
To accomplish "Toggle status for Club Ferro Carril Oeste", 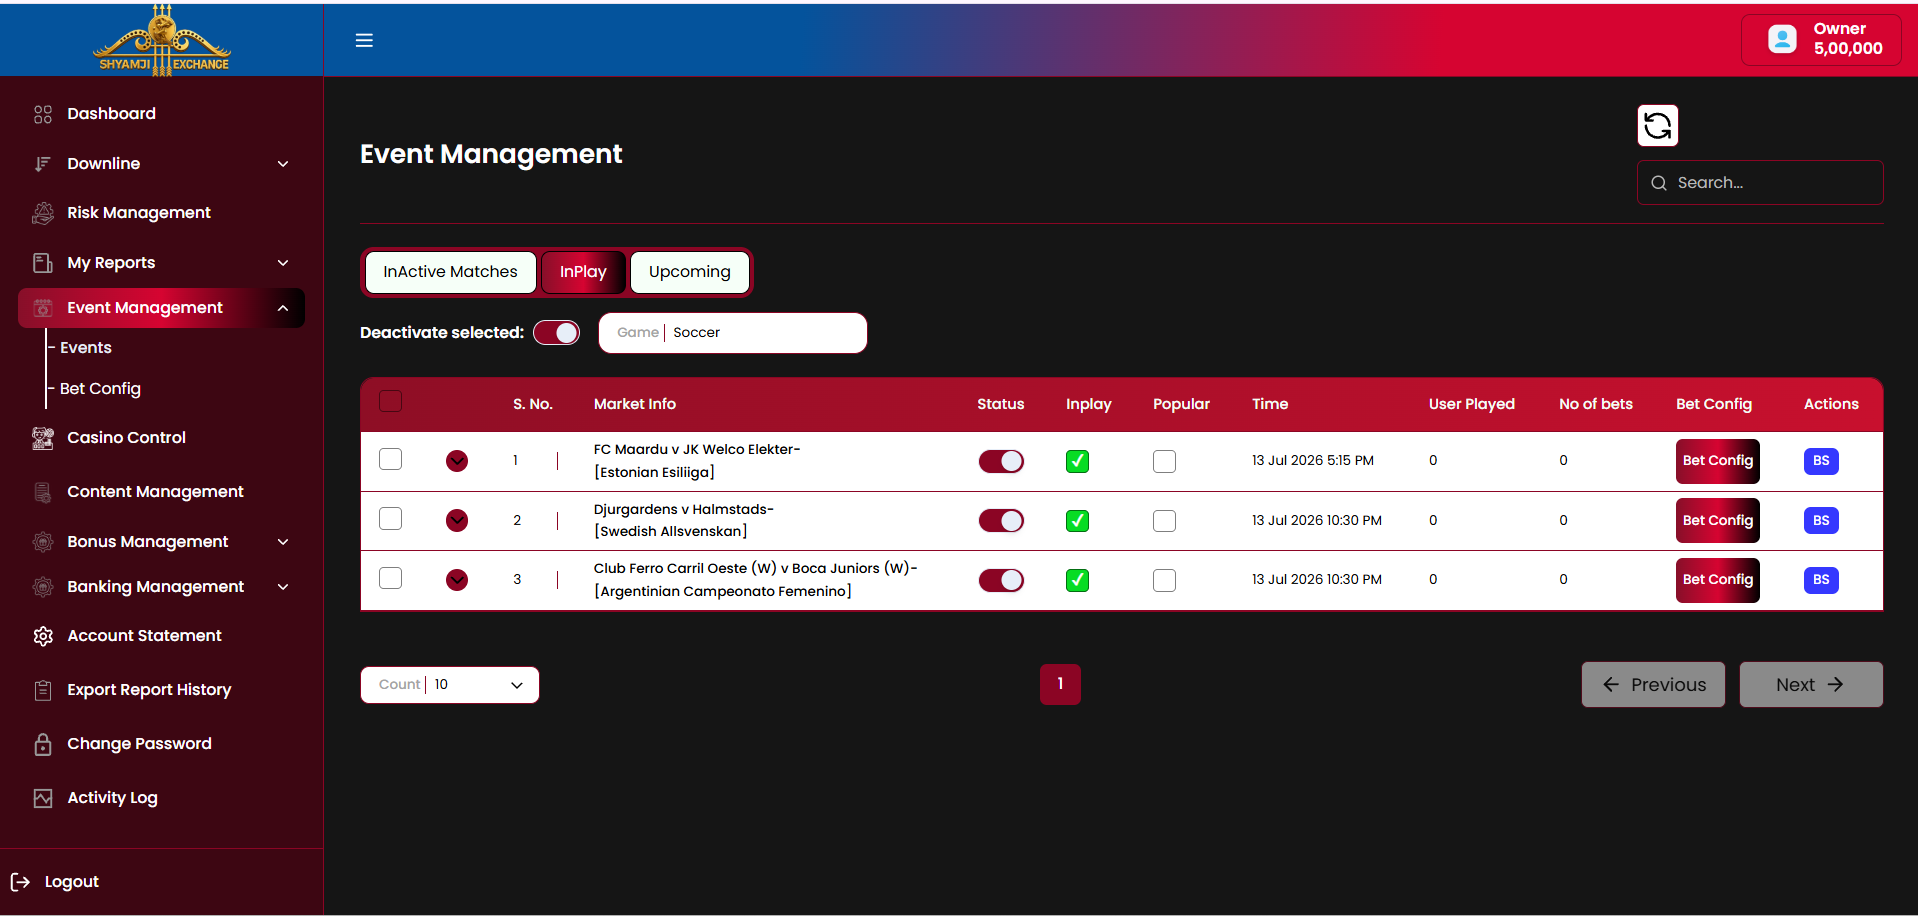I will coord(1001,580).
